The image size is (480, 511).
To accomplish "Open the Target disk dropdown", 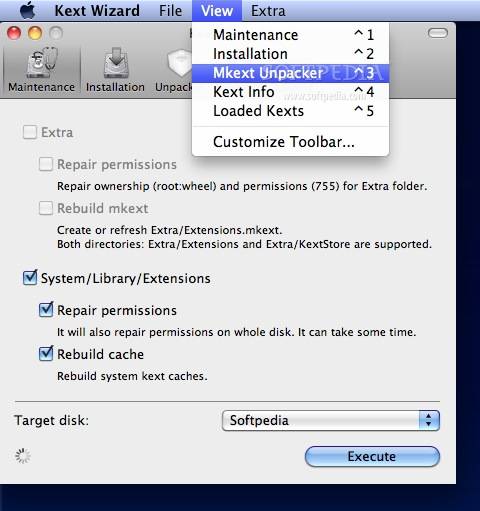I will tap(331, 420).
